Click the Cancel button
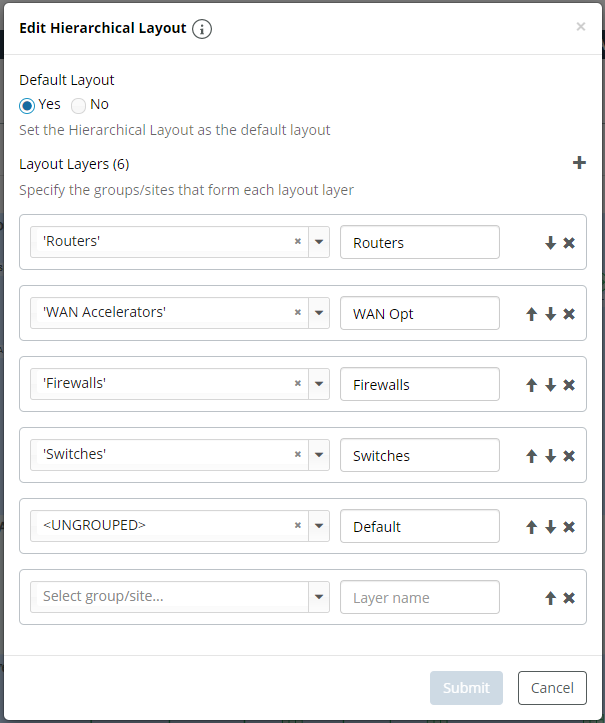The width and height of the screenshot is (605, 723). coord(552,688)
